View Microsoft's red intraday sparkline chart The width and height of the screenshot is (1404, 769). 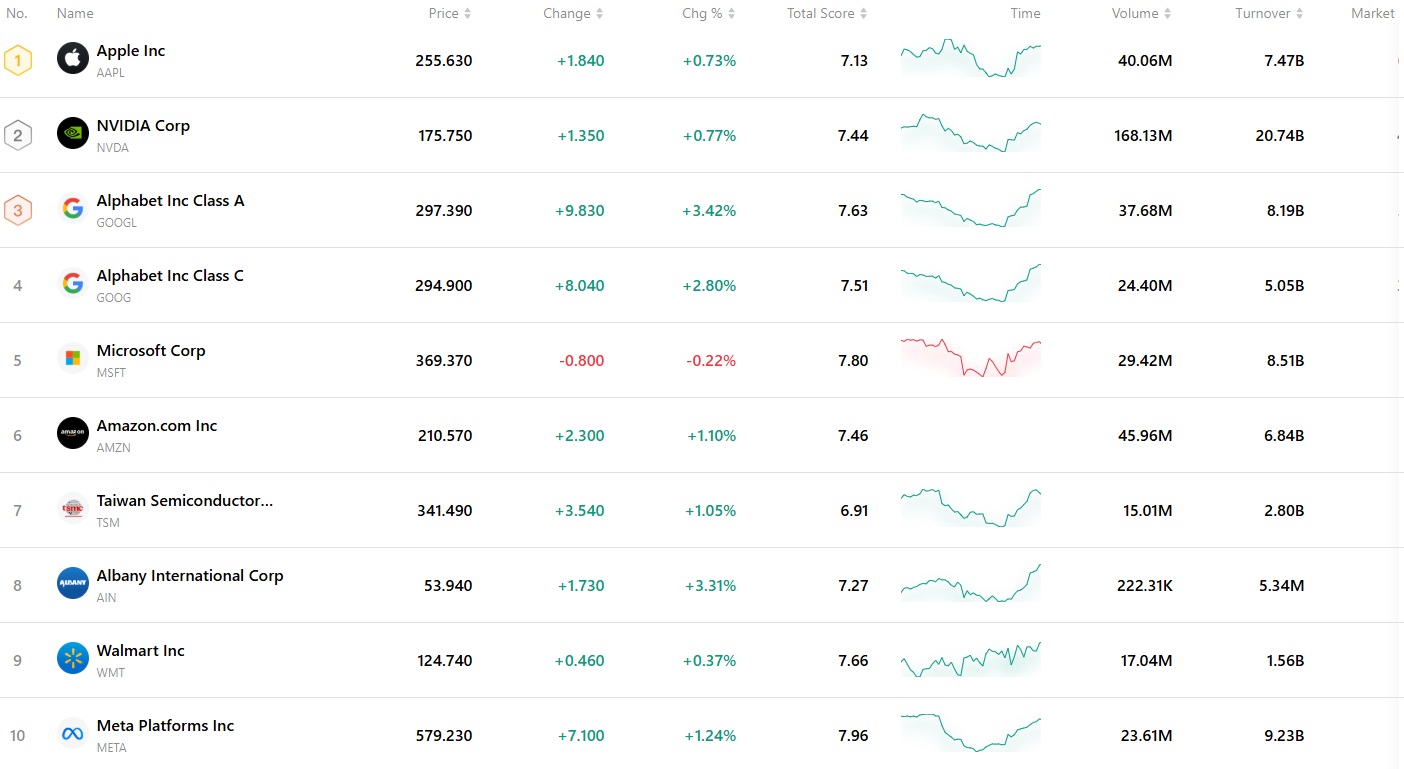click(x=970, y=358)
